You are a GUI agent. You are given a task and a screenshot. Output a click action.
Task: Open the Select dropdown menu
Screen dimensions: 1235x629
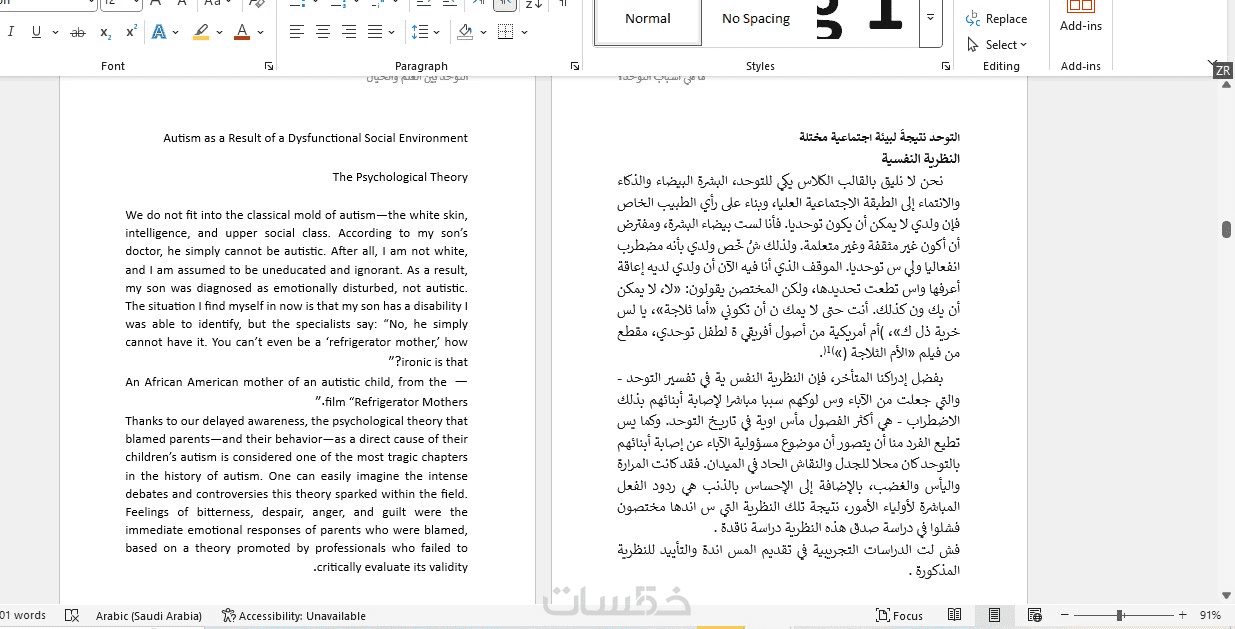[997, 44]
